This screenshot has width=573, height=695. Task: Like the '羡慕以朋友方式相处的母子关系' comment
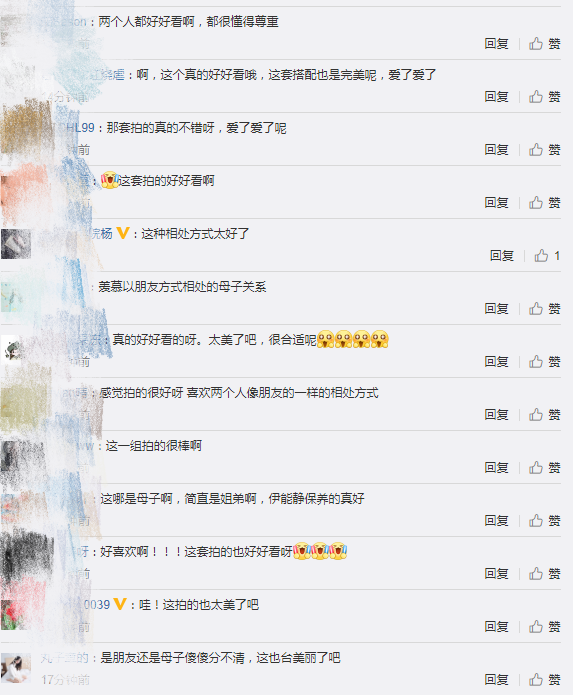pyautogui.click(x=544, y=308)
